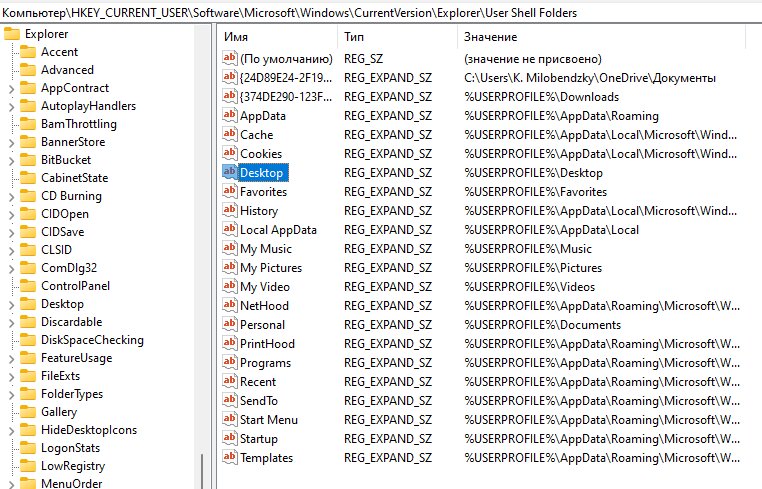
Task: Click the string icon beside Start Menu
Action: tap(229, 418)
